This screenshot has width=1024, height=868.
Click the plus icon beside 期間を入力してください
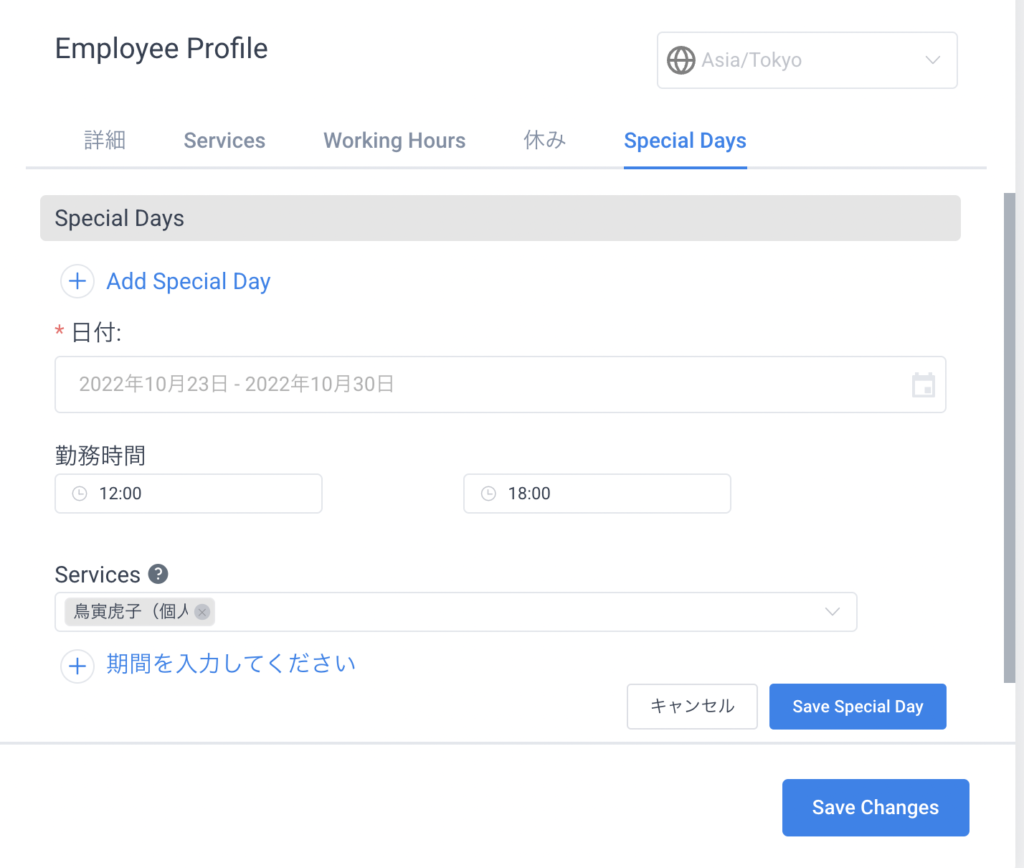tap(77, 666)
